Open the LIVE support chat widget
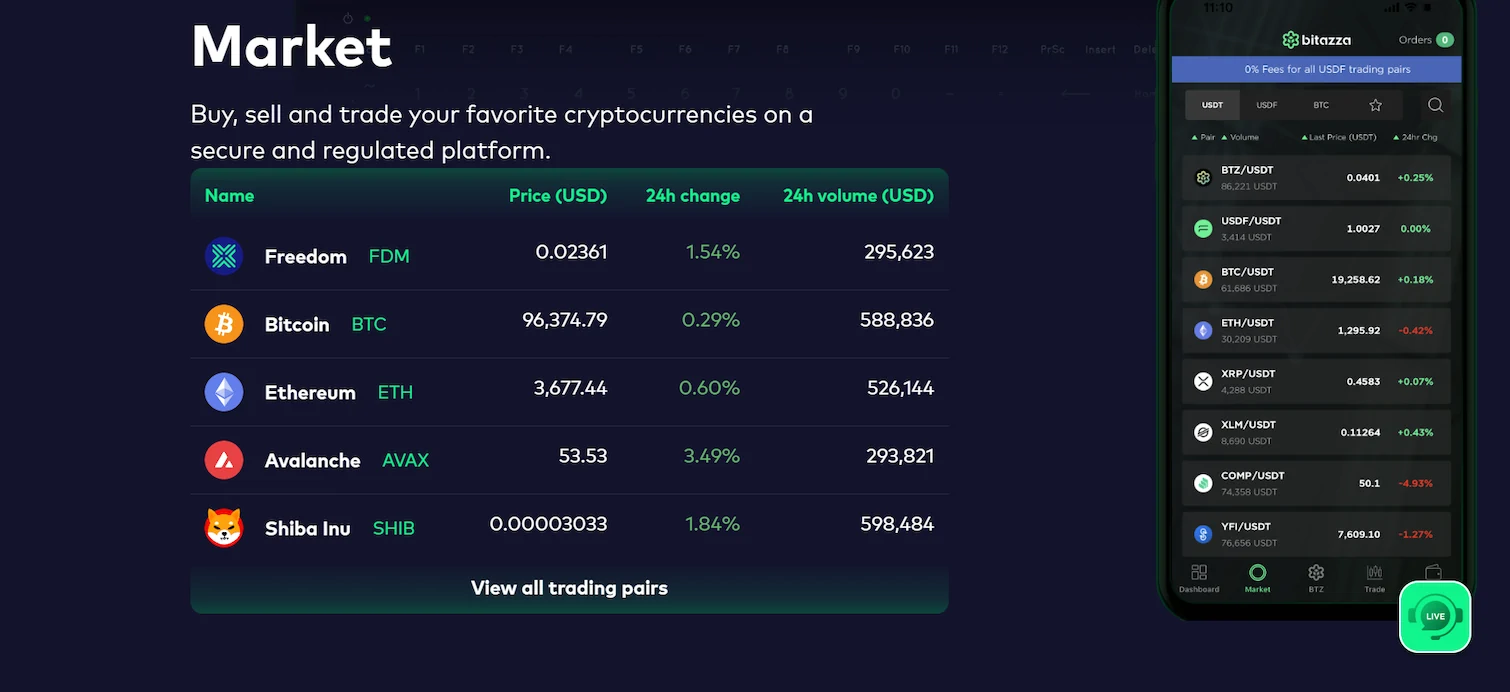This screenshot has width=1510, height=692. point(1435,616)
